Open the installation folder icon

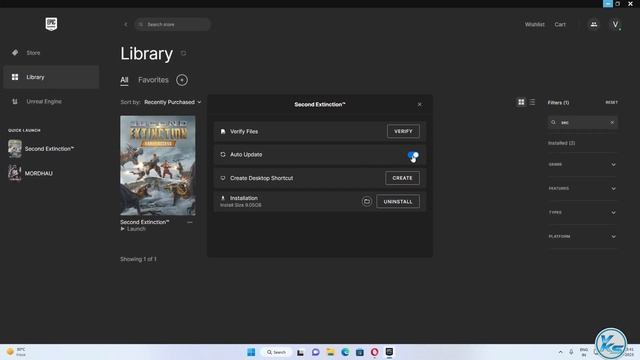tap(367, 202)
